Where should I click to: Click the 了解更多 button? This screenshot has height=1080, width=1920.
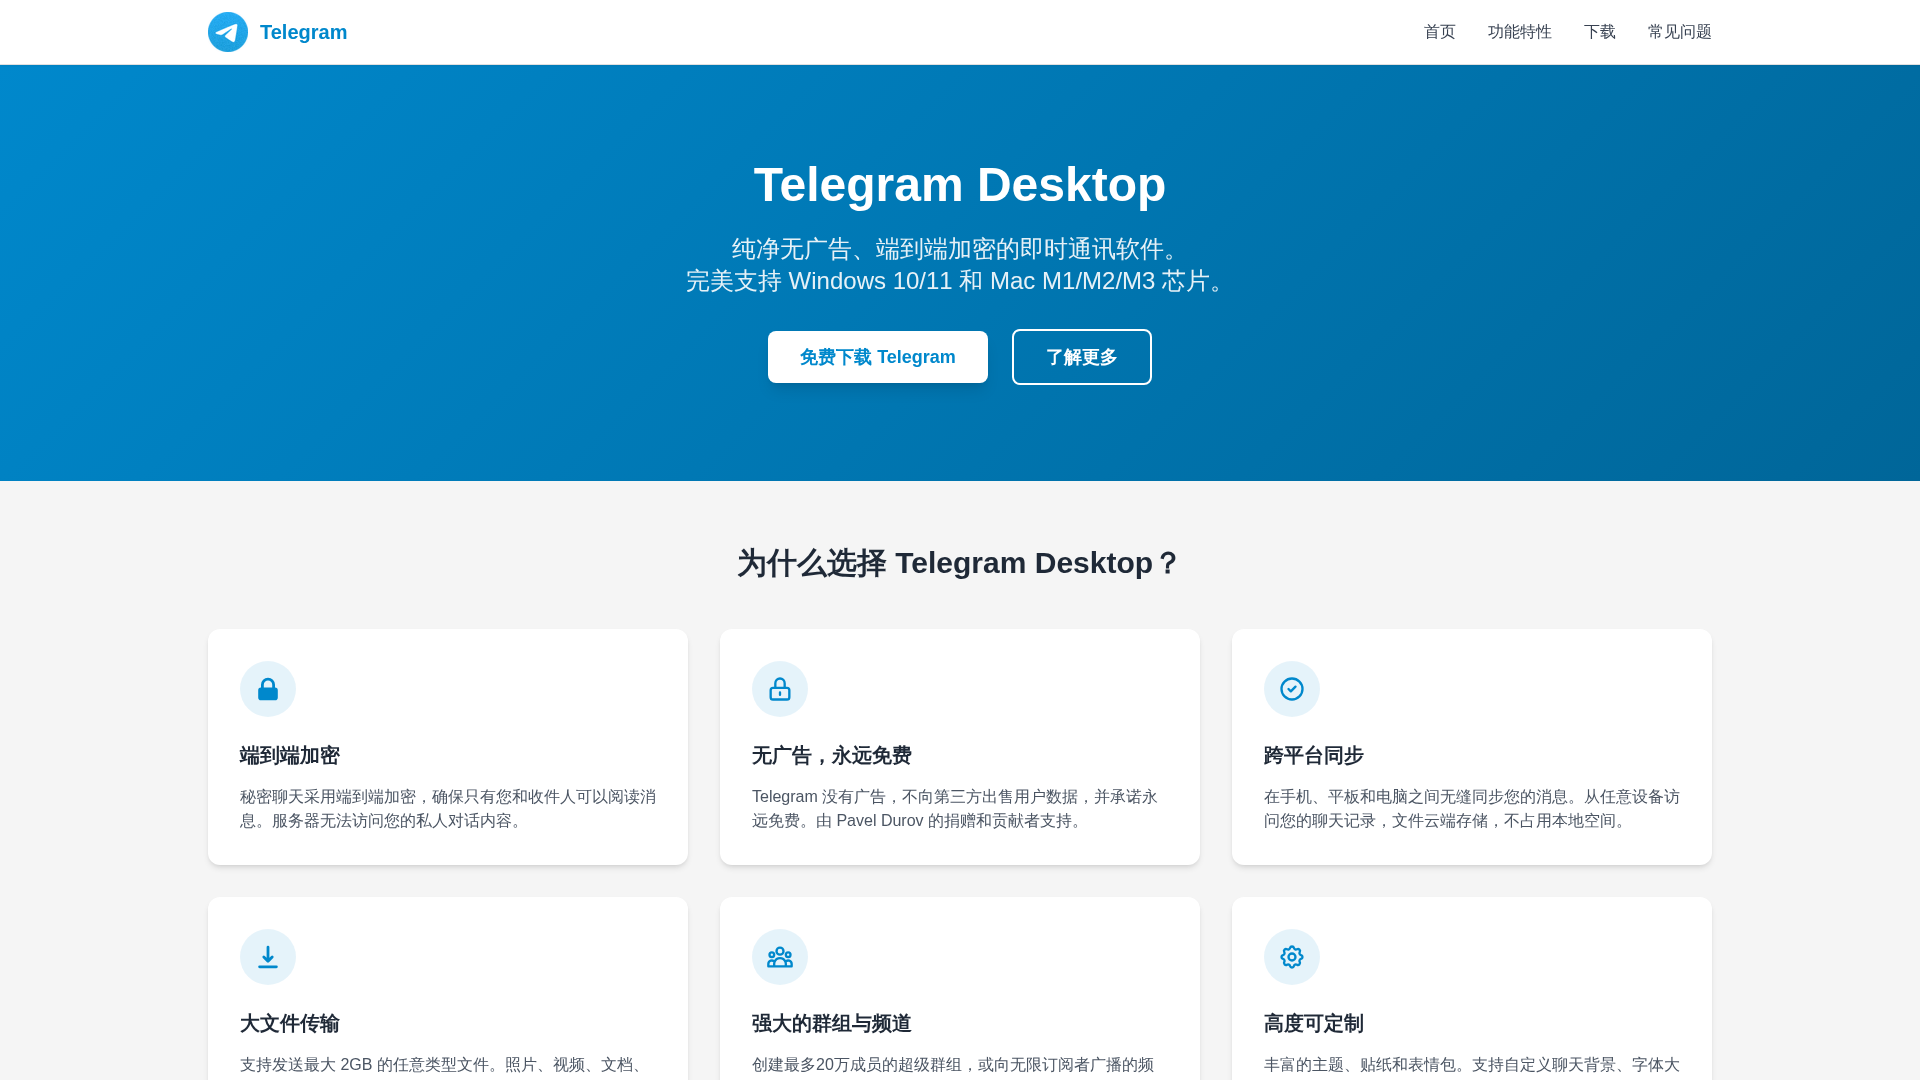tap(1082, 357)
